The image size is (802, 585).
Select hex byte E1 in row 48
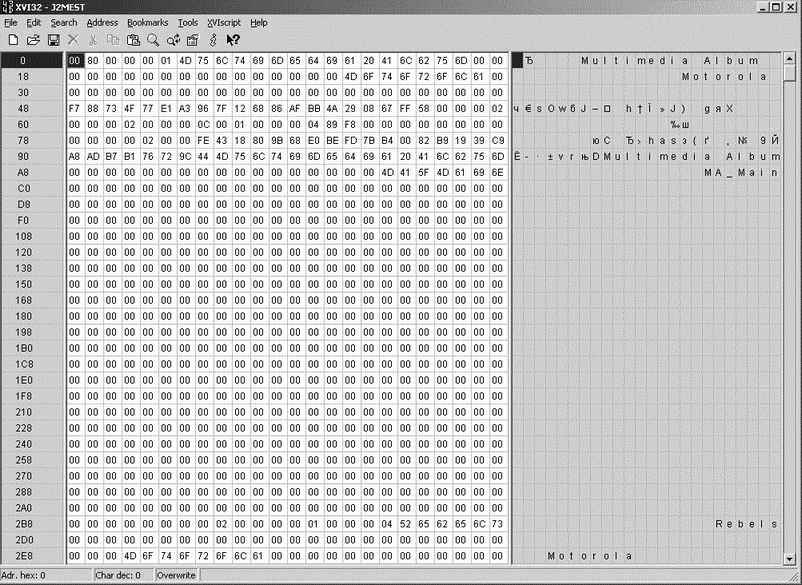(166, 108)
